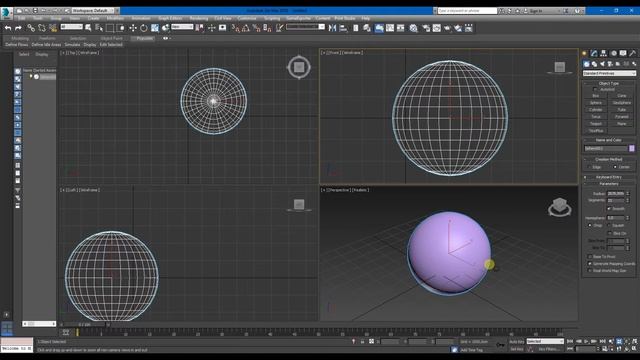Toggle the Spinner Snap tool
Image resolution: width=640 pixels, height=360 pixels.
[267, 28]
